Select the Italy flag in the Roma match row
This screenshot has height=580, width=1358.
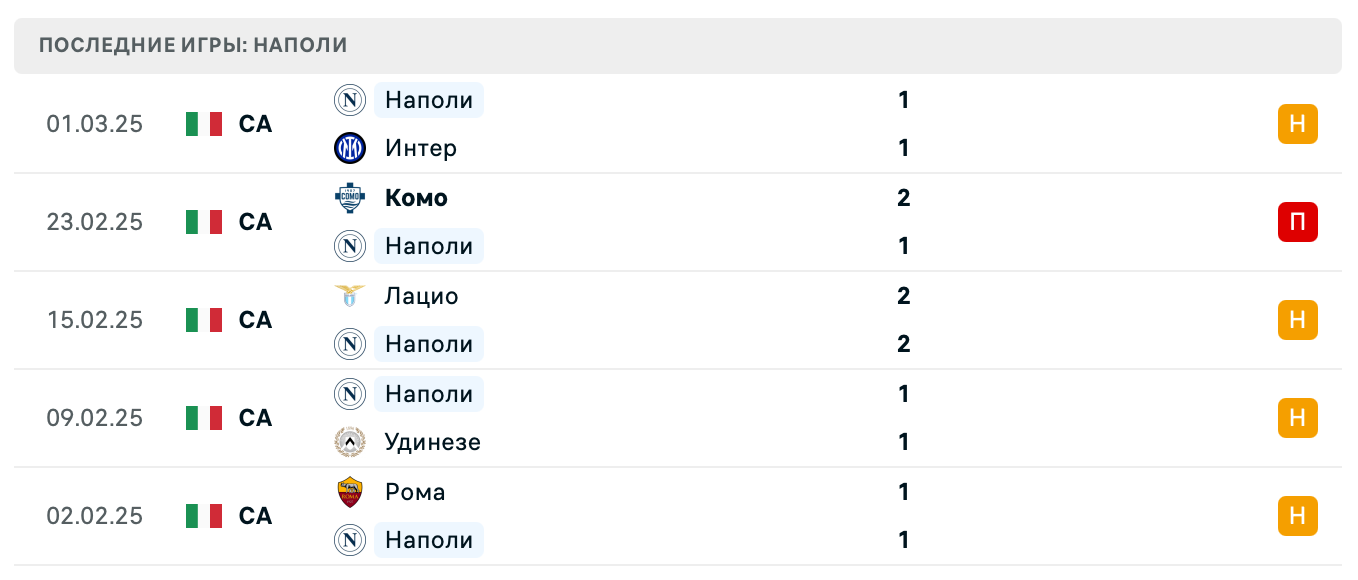204,516
